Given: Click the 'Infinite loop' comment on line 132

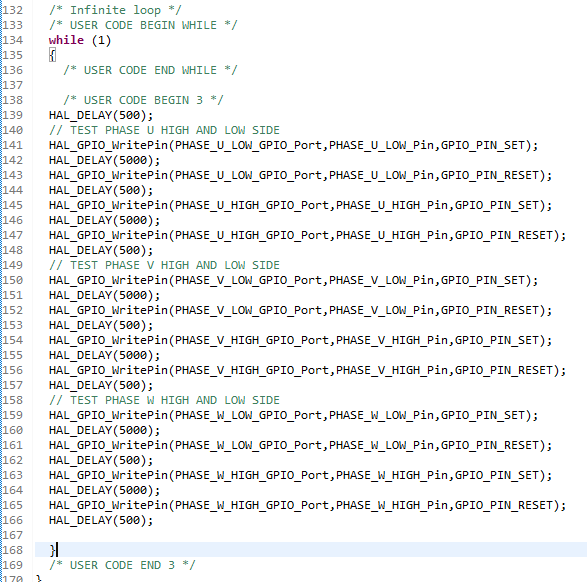Looking at the screenshot, I should [x=115, y=10].
